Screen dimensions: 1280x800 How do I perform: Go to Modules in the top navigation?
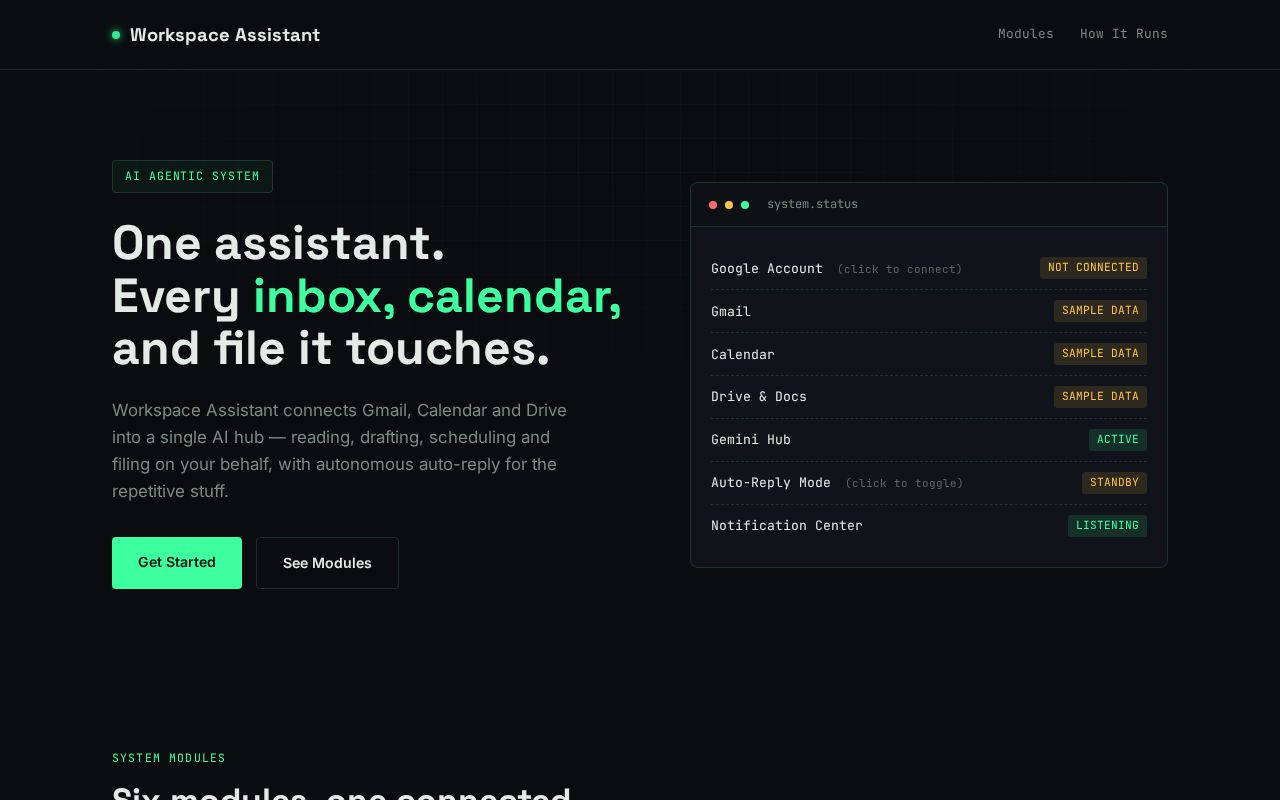coord(1026,34)
